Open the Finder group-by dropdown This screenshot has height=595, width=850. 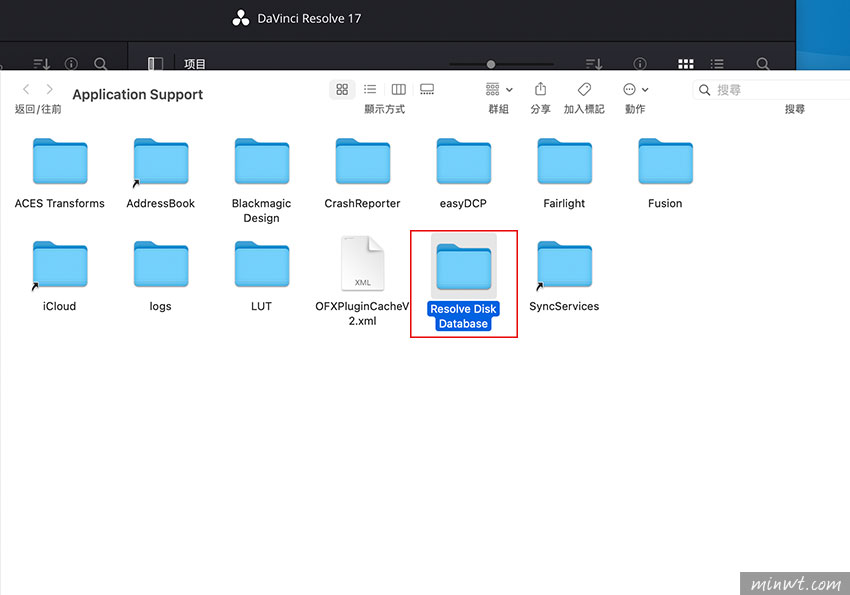click(x=499, y=89)
